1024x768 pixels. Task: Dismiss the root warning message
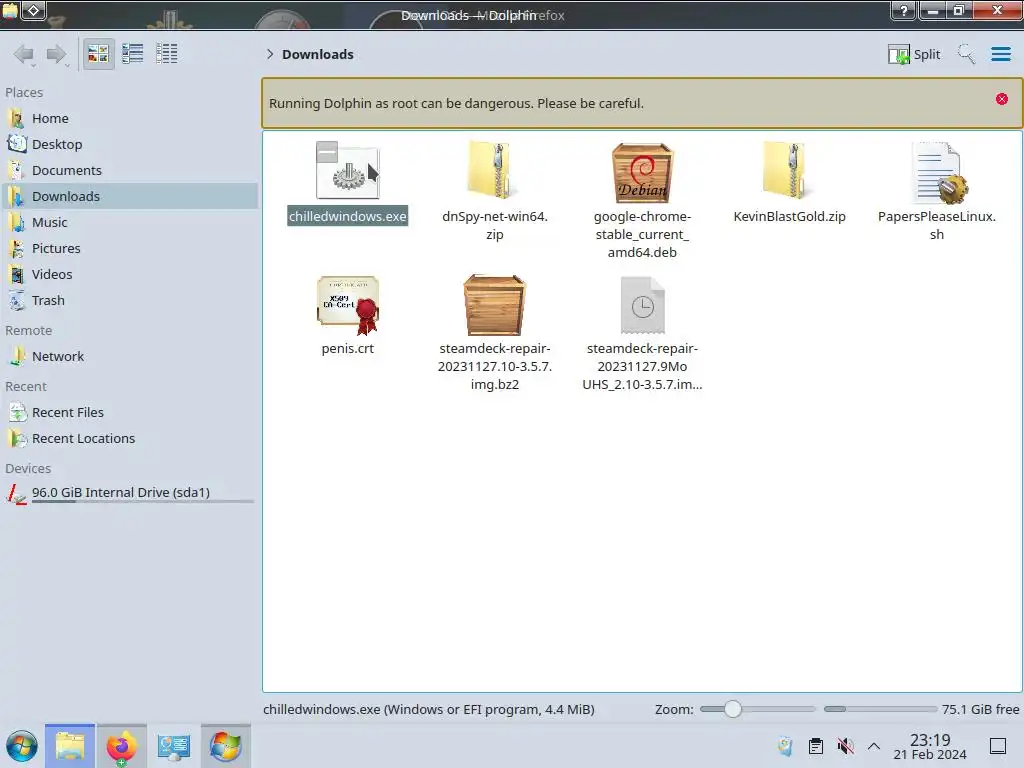tap(1002, 99)
